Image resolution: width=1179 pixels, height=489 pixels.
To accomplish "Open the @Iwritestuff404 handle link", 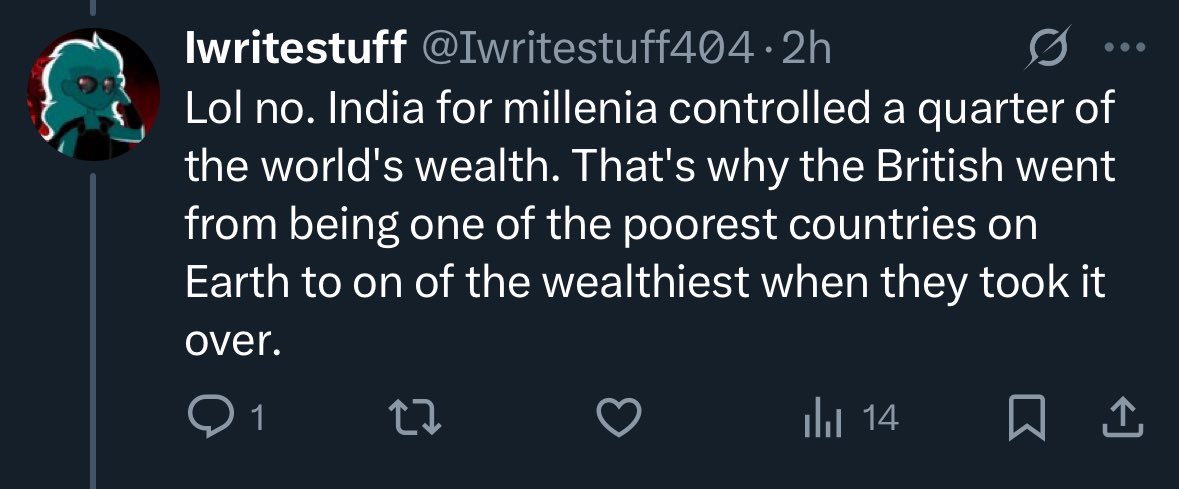I will point(590,50).
